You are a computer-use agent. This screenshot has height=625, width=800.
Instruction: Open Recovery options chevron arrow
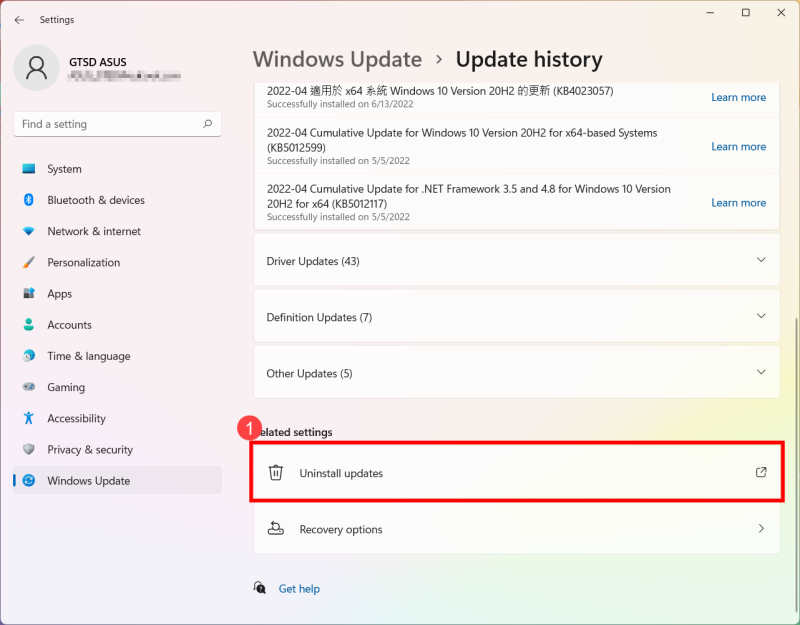point(761,529)
